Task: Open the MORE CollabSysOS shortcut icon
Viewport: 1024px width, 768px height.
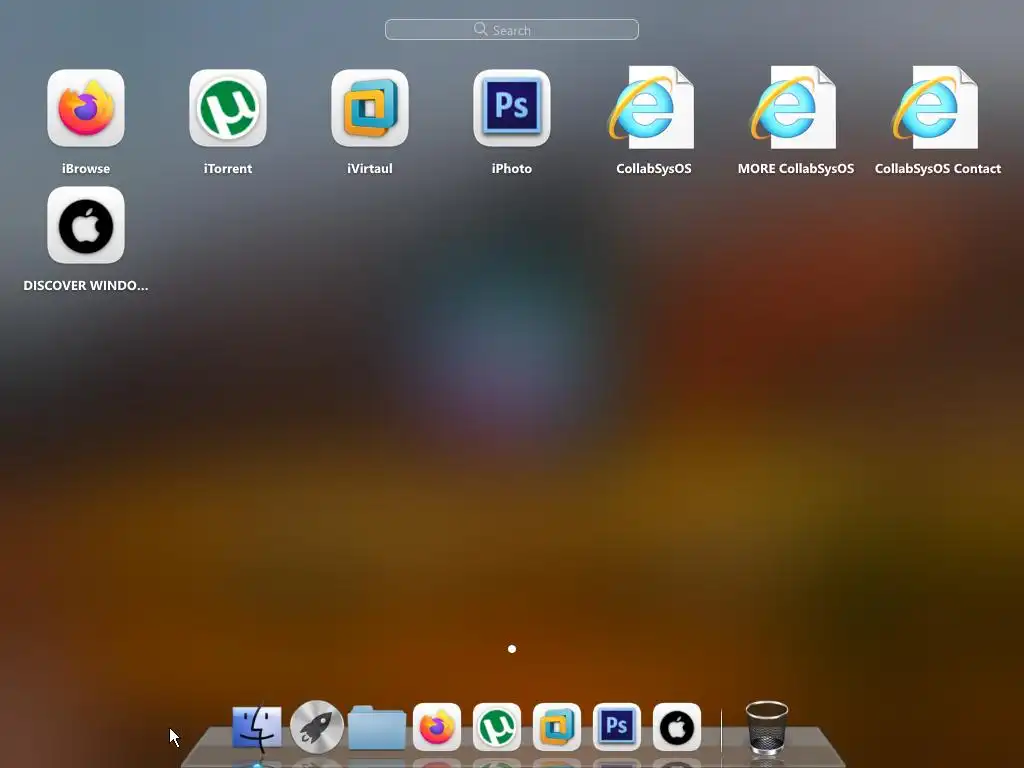Action: (794, 108)
